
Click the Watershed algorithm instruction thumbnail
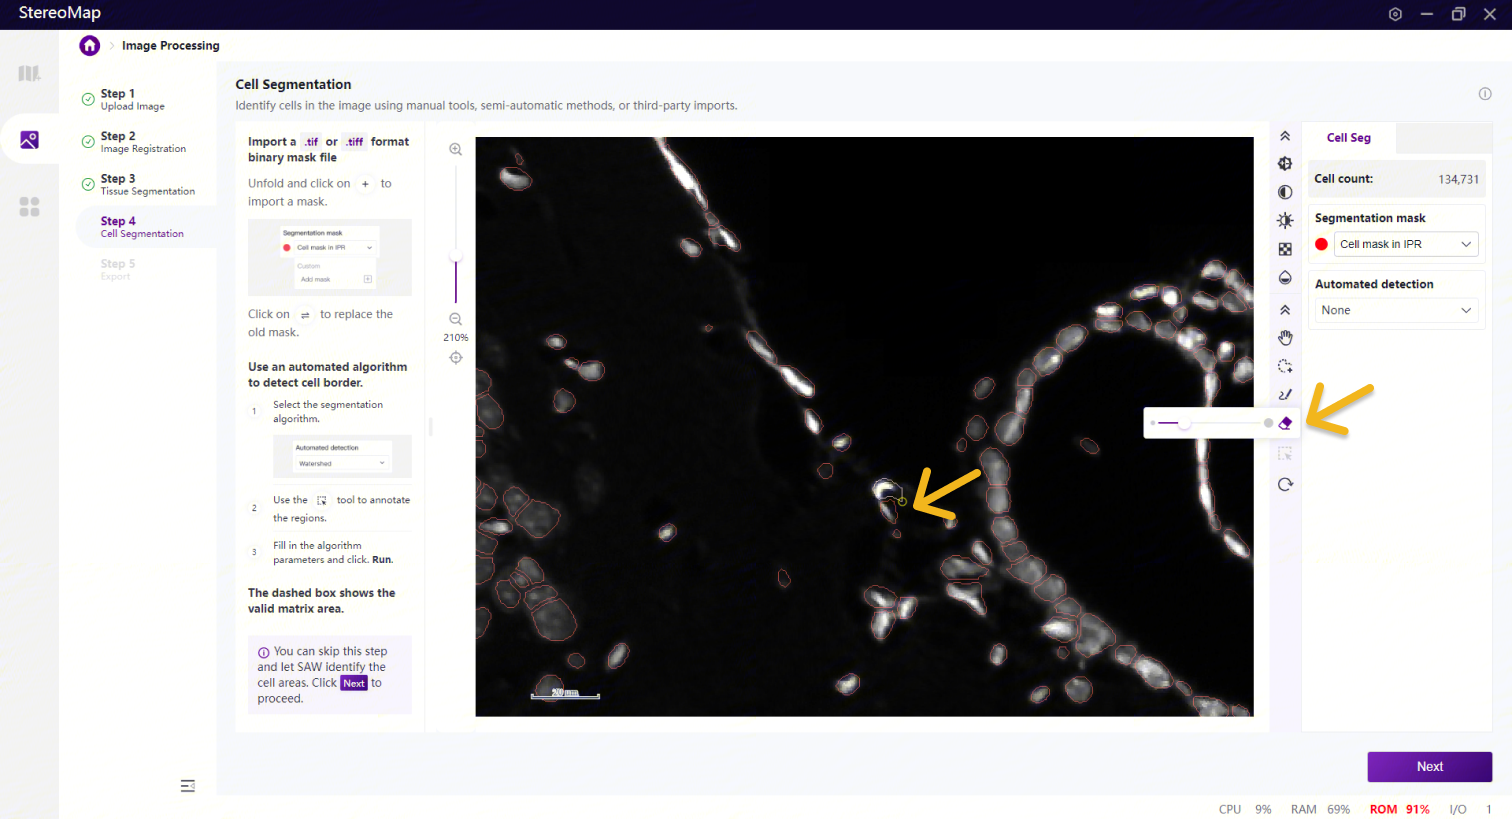click(342, 456)
